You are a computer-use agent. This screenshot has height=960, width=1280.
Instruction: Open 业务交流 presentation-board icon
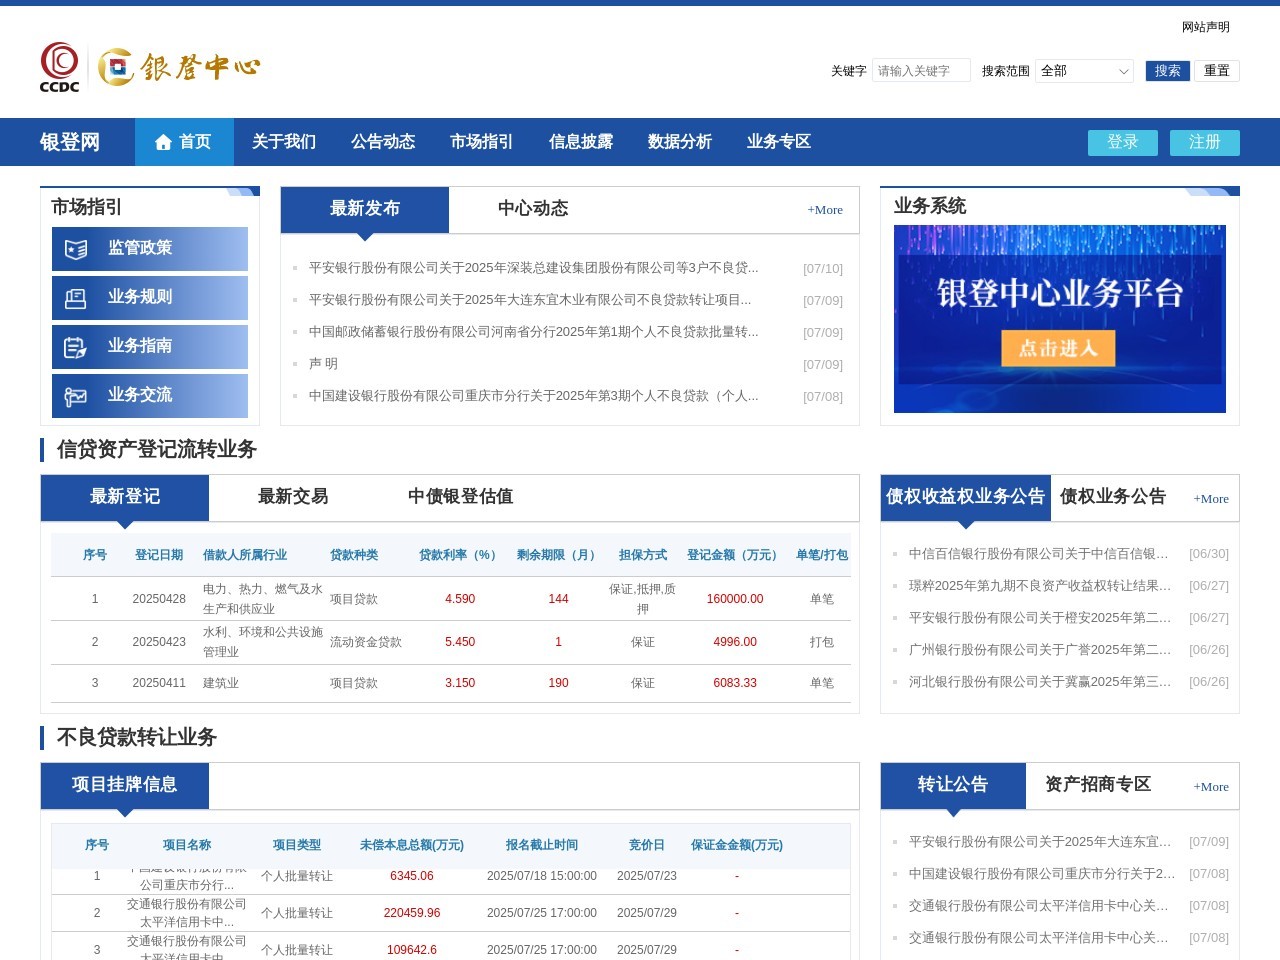pyautogui.click(x=76, y=395)
